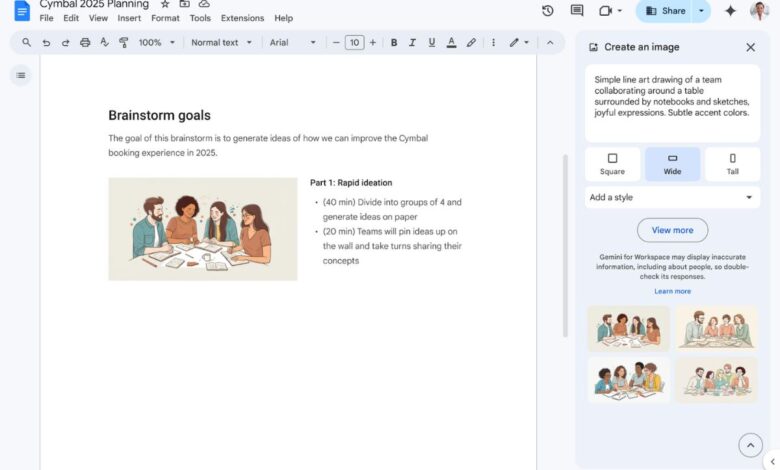Open the Share options dropdown arrow
The height and width of the screenshot is (470, 780).
701,10
